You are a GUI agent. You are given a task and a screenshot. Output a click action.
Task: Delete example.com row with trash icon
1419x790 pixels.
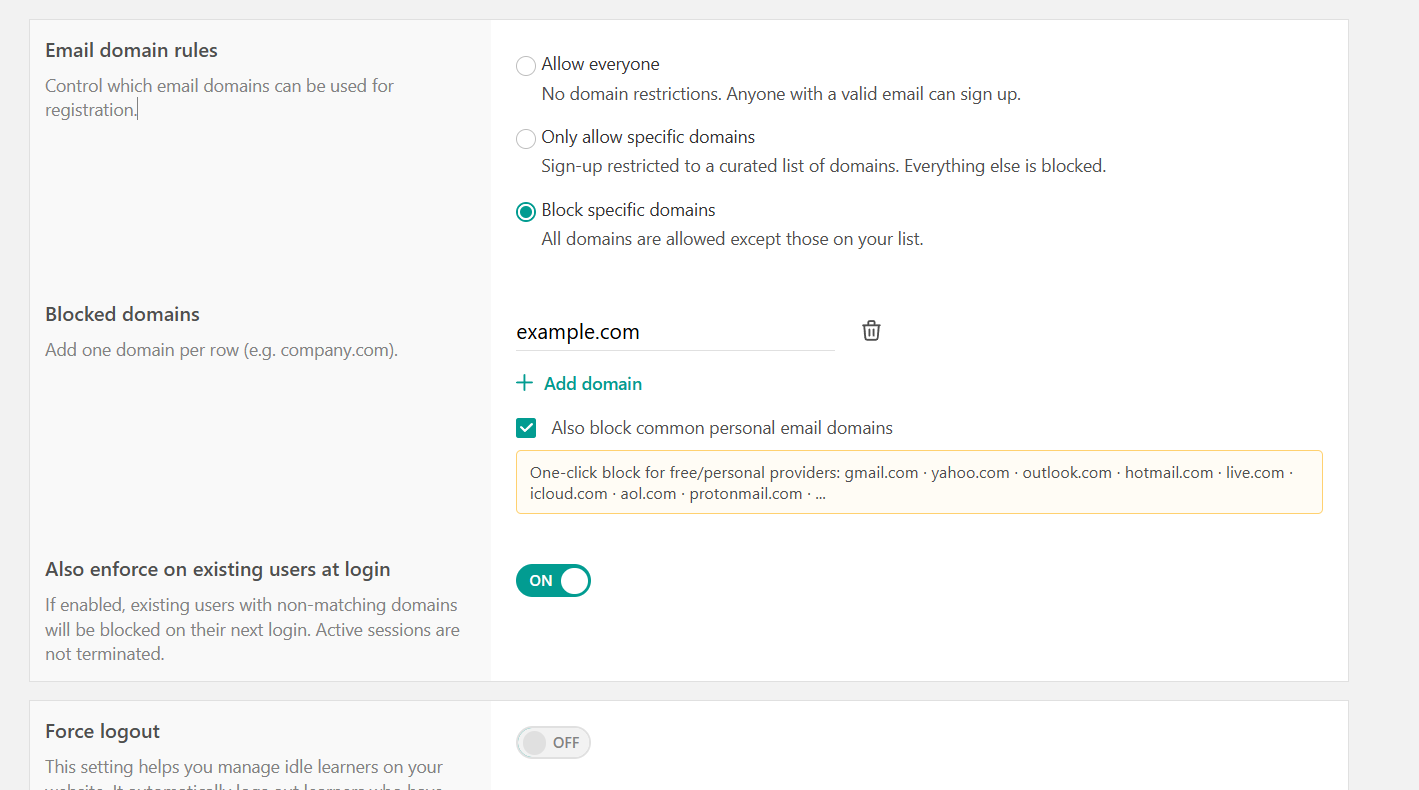871,331
